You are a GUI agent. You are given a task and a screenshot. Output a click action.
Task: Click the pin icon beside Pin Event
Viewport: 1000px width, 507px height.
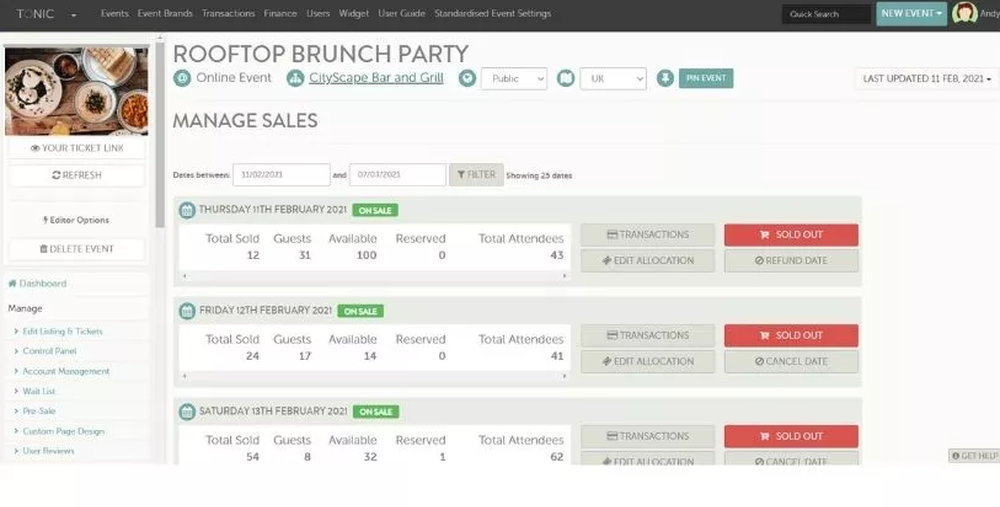click(x=665, y=78)
